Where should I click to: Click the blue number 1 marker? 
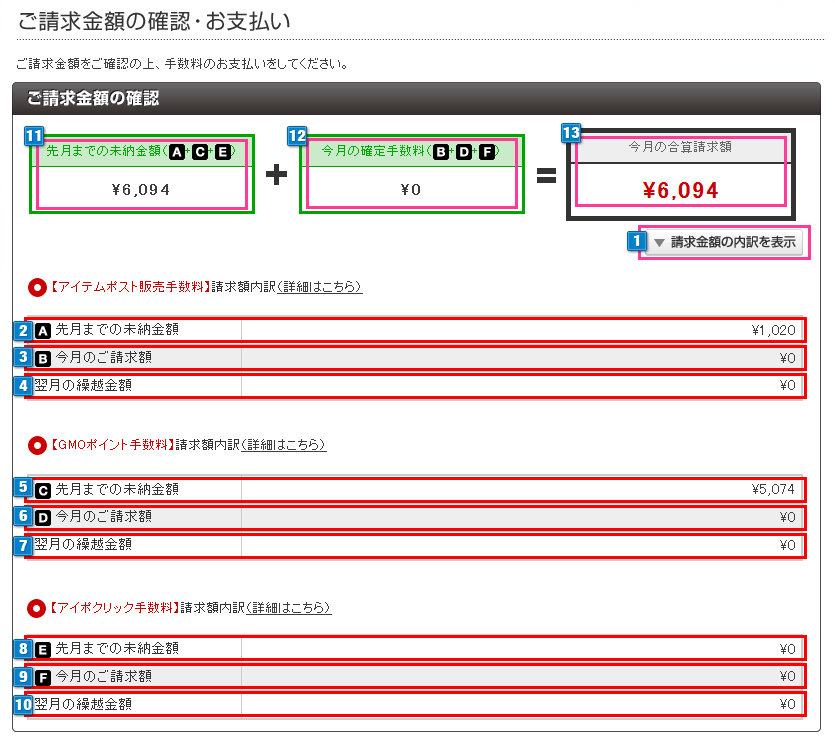click(x=636, y=241)
